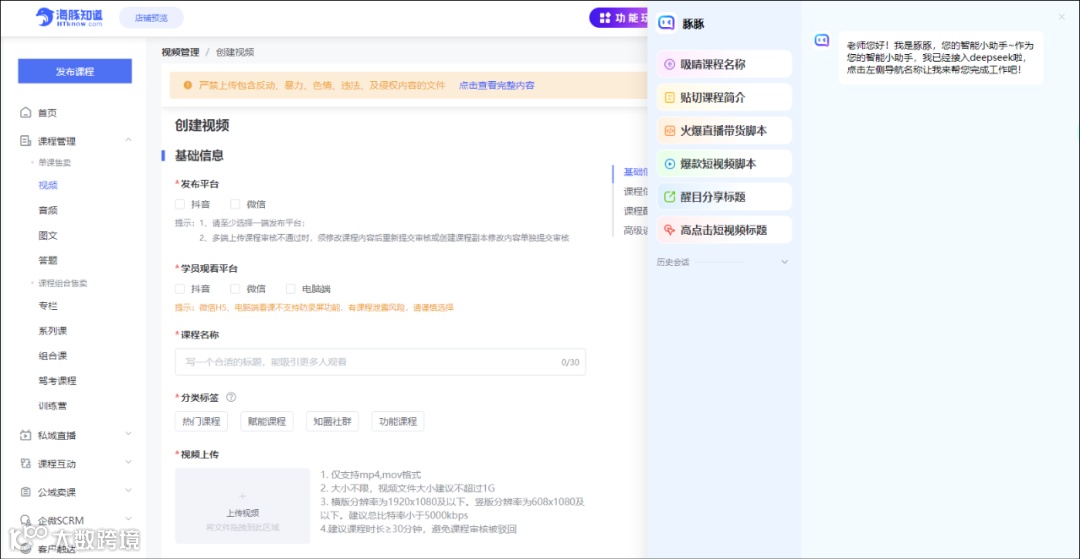Click the chat message bot avatar
Image resolution: width=1080 pixels, height=559 pixels.
pos(822,41)
